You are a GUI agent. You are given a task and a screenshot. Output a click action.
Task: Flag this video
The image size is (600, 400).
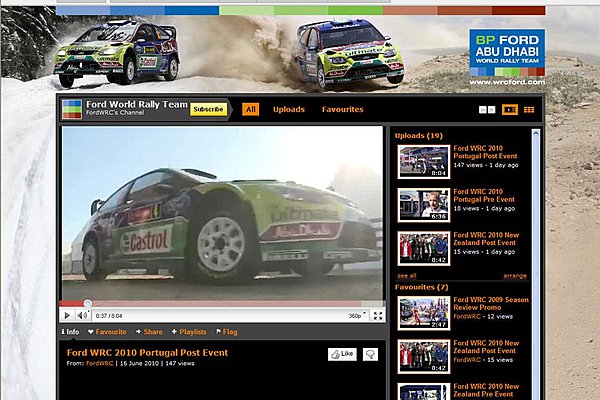[x=226, y=331]
